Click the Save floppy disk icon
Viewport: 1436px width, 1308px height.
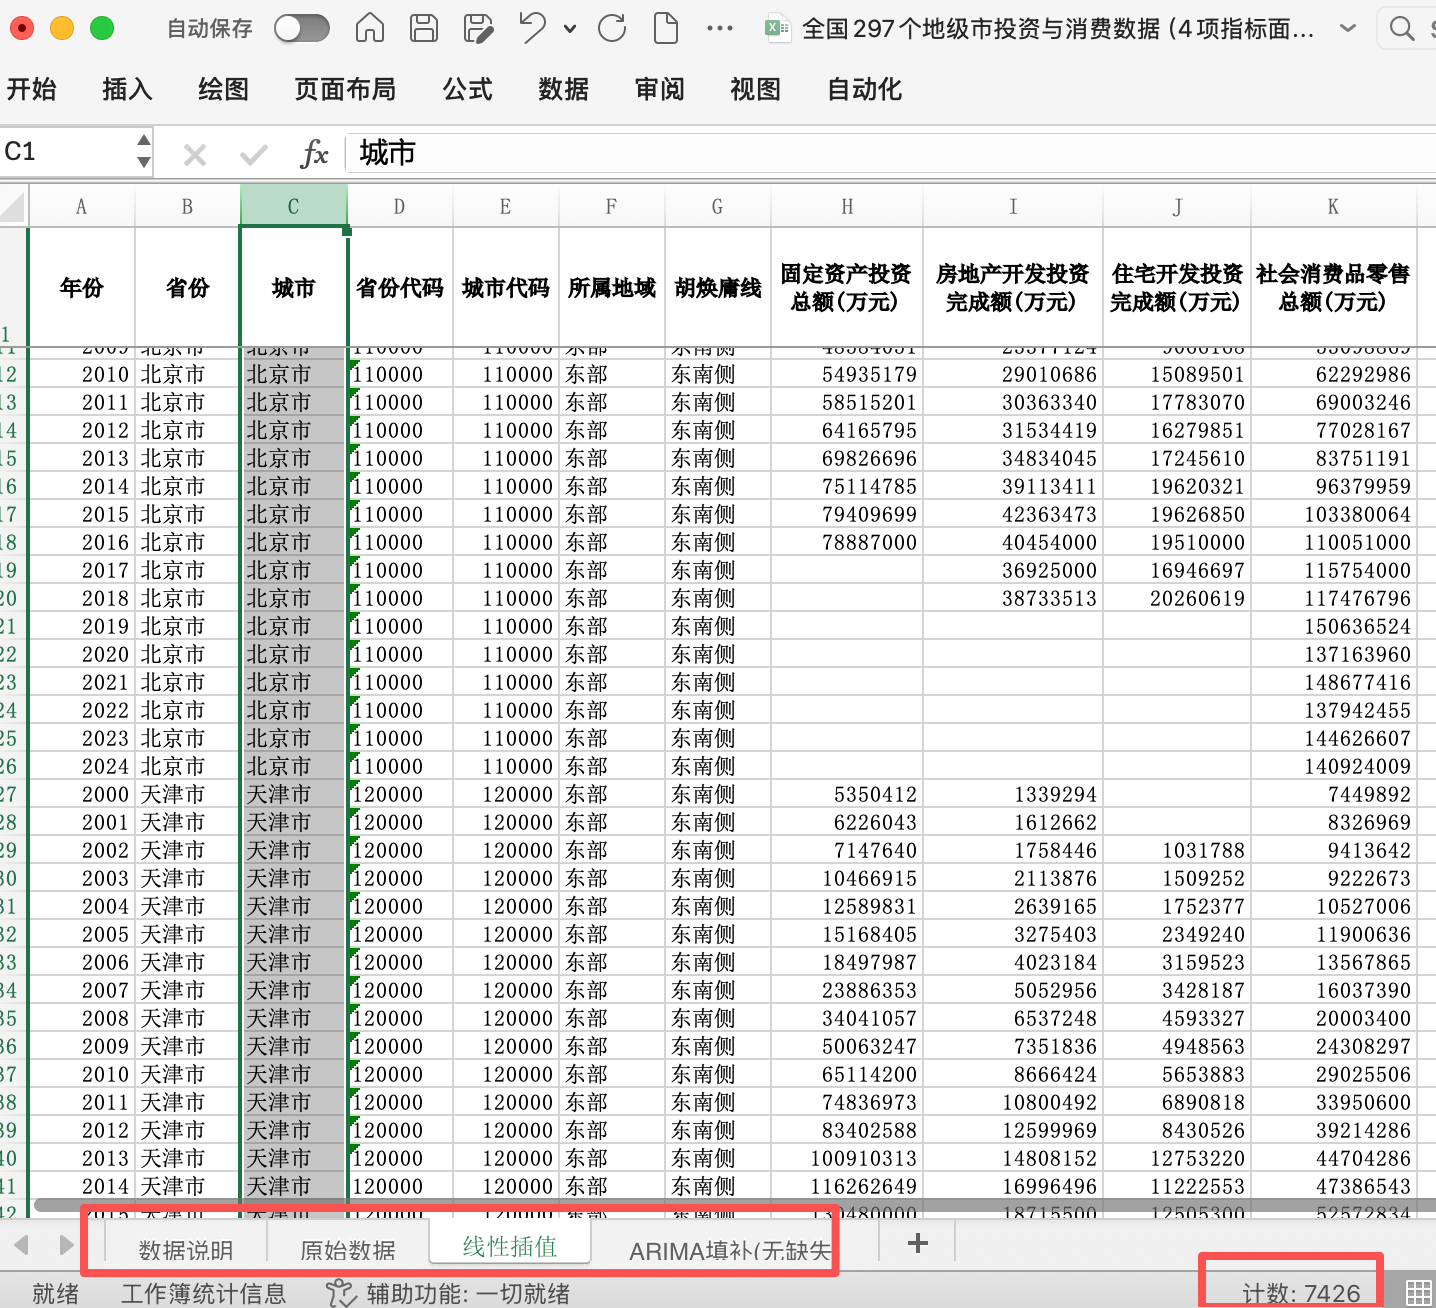coord(424,28)
